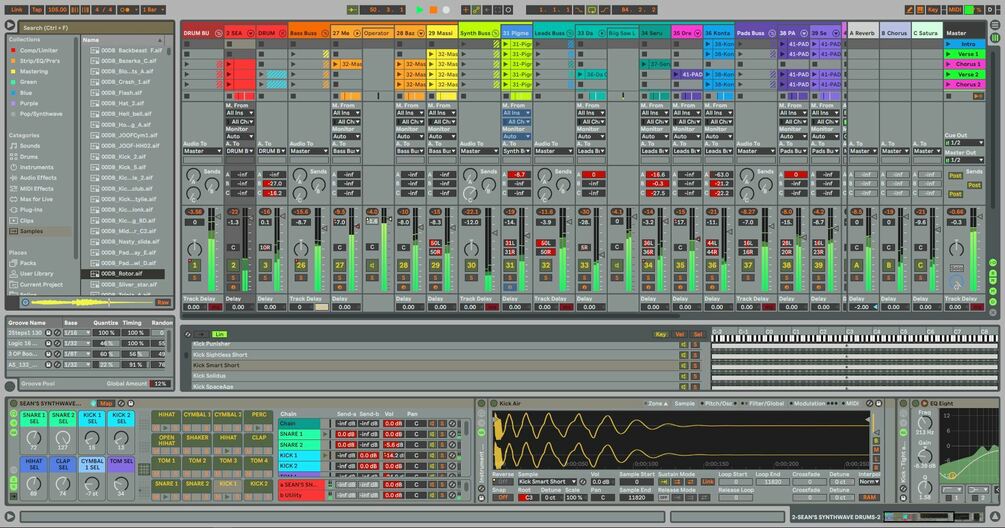Click the Global Amount 12% groove field

tap(160, 384)
